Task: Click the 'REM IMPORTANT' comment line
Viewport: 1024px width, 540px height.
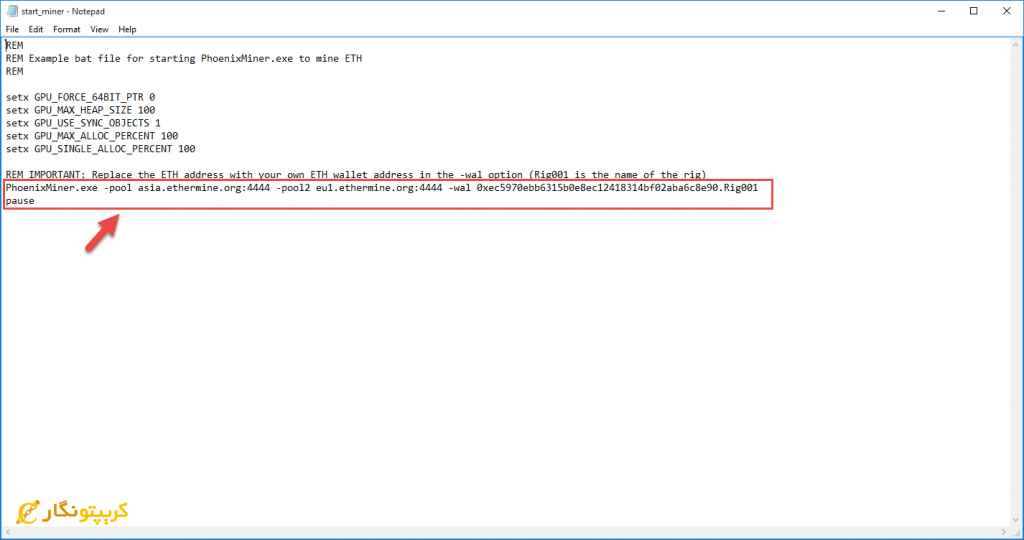Action: (x=356, y=175)
